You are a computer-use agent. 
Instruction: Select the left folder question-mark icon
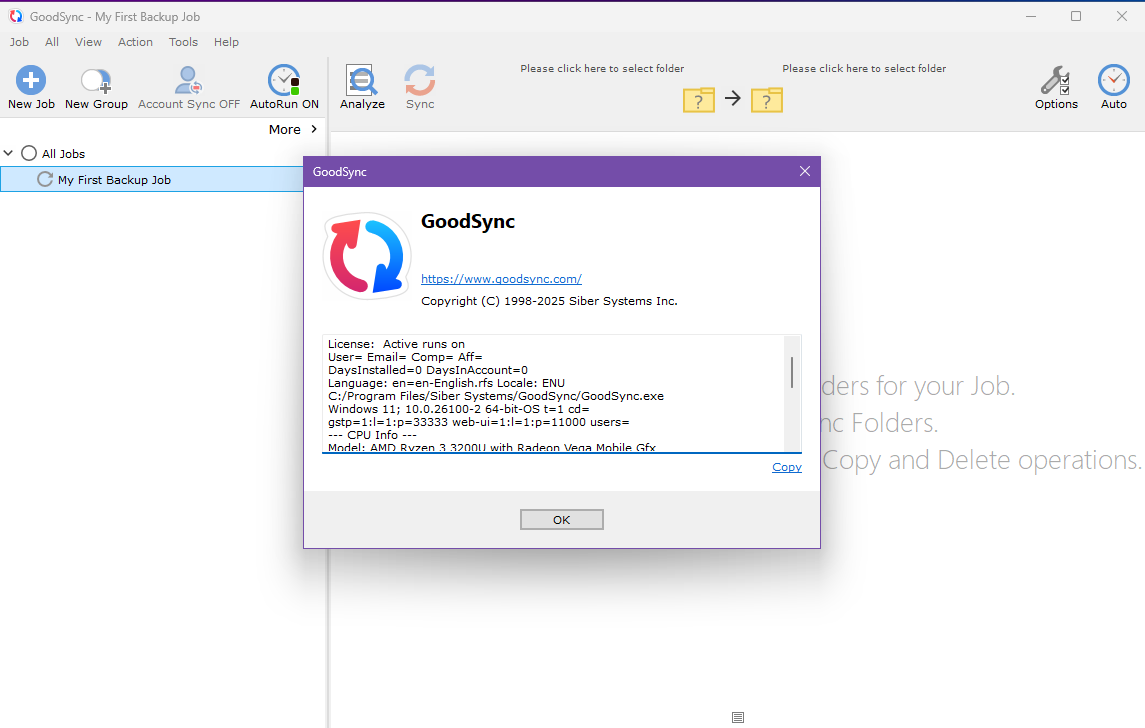[699, 99]
